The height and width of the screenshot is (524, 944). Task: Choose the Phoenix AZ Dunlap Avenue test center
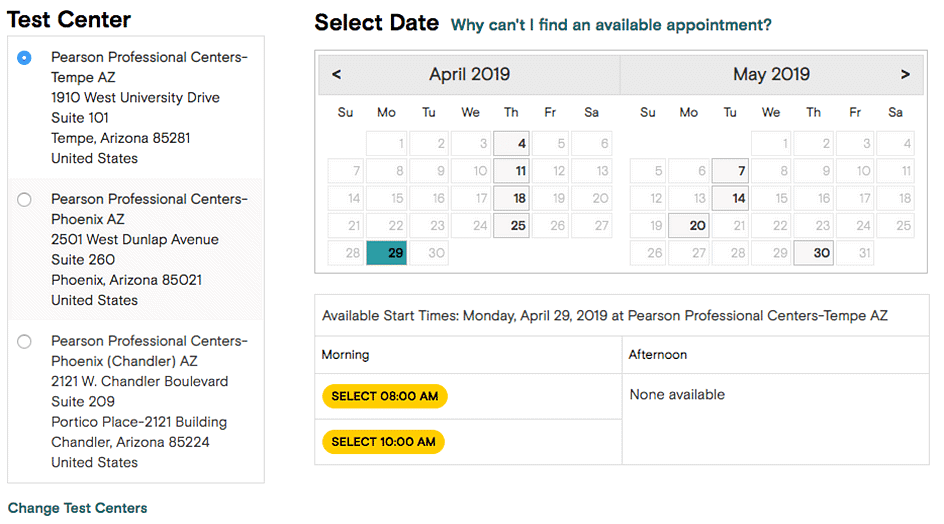24,199
